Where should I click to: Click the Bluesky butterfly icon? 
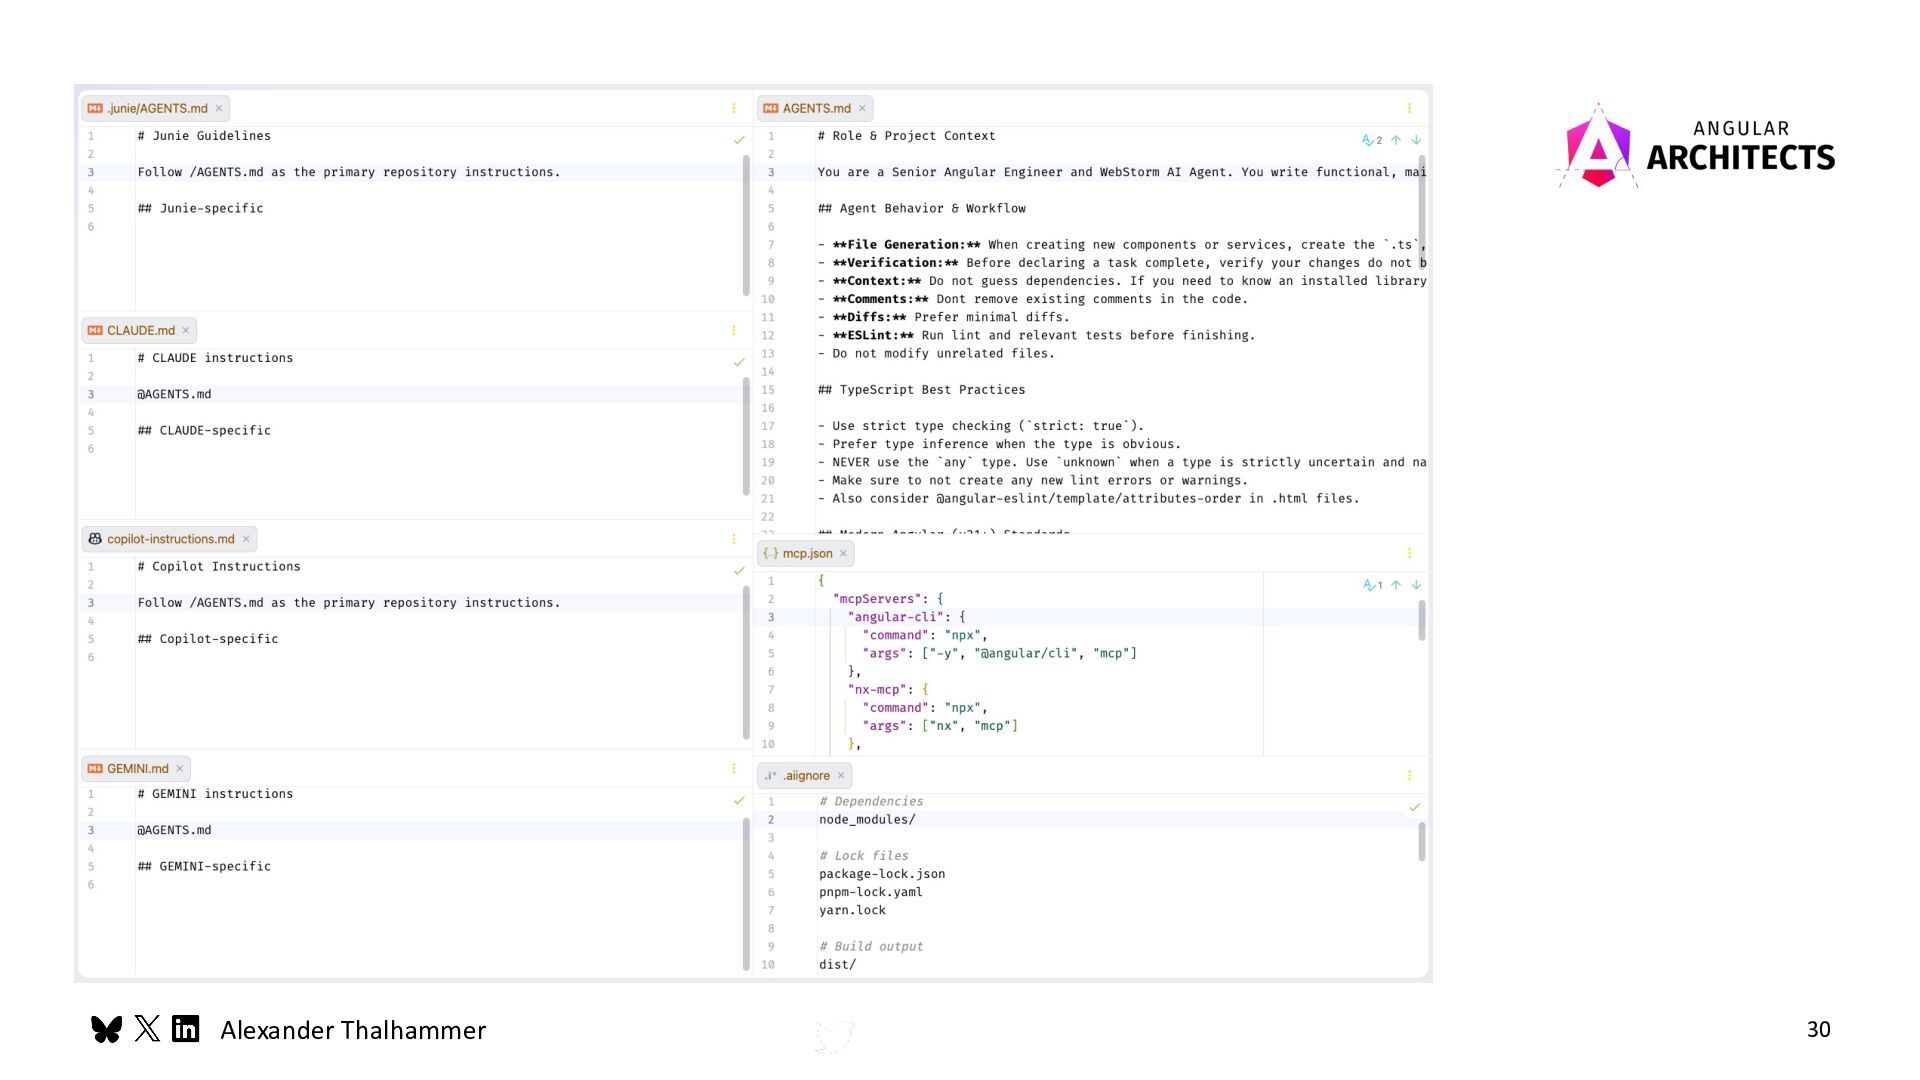pyautogui.click(x=106, y=1029)
